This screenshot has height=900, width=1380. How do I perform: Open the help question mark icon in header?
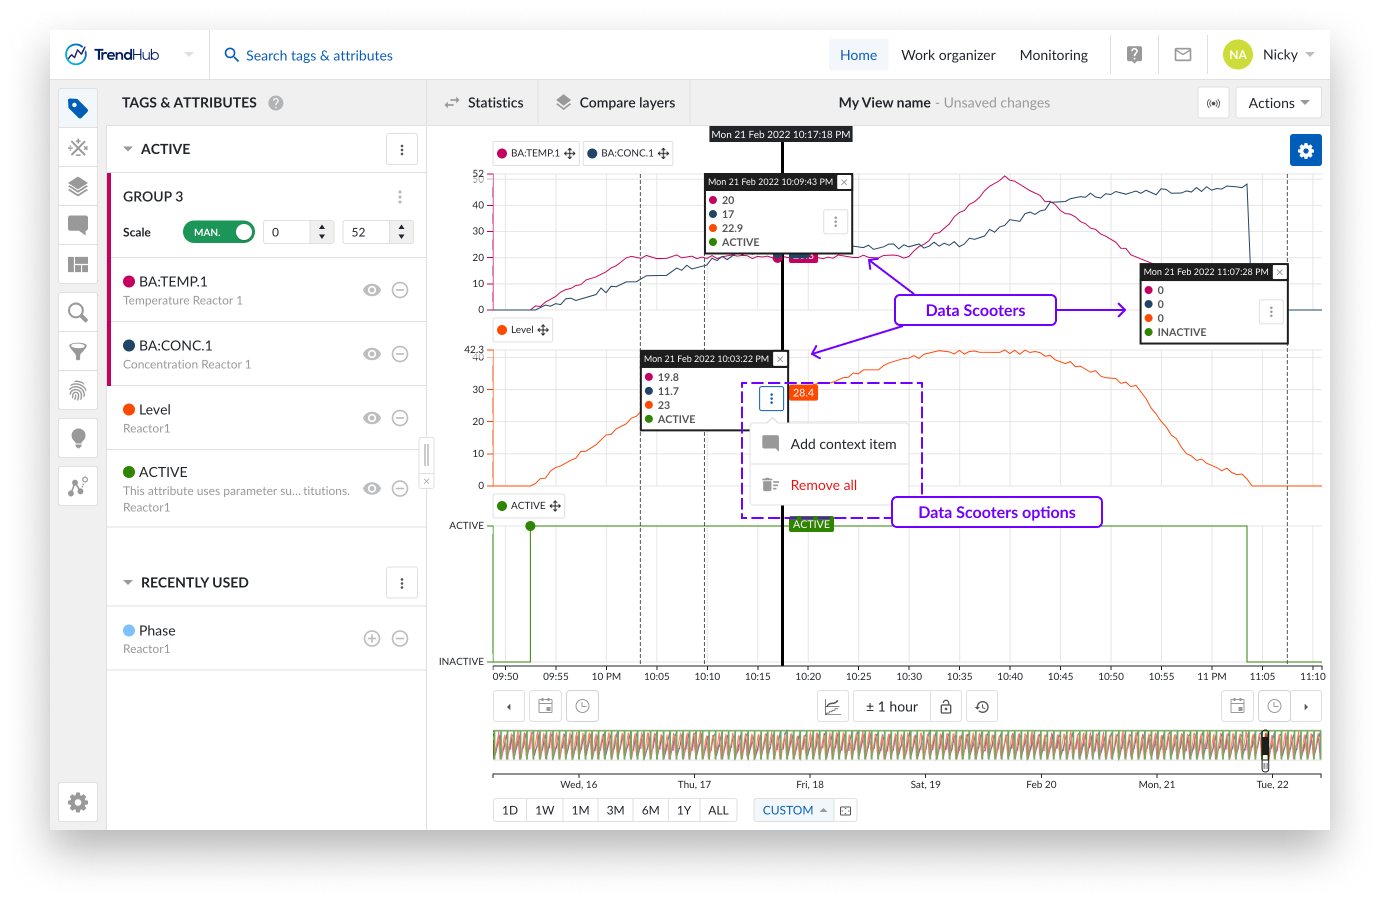point(1134,55)
